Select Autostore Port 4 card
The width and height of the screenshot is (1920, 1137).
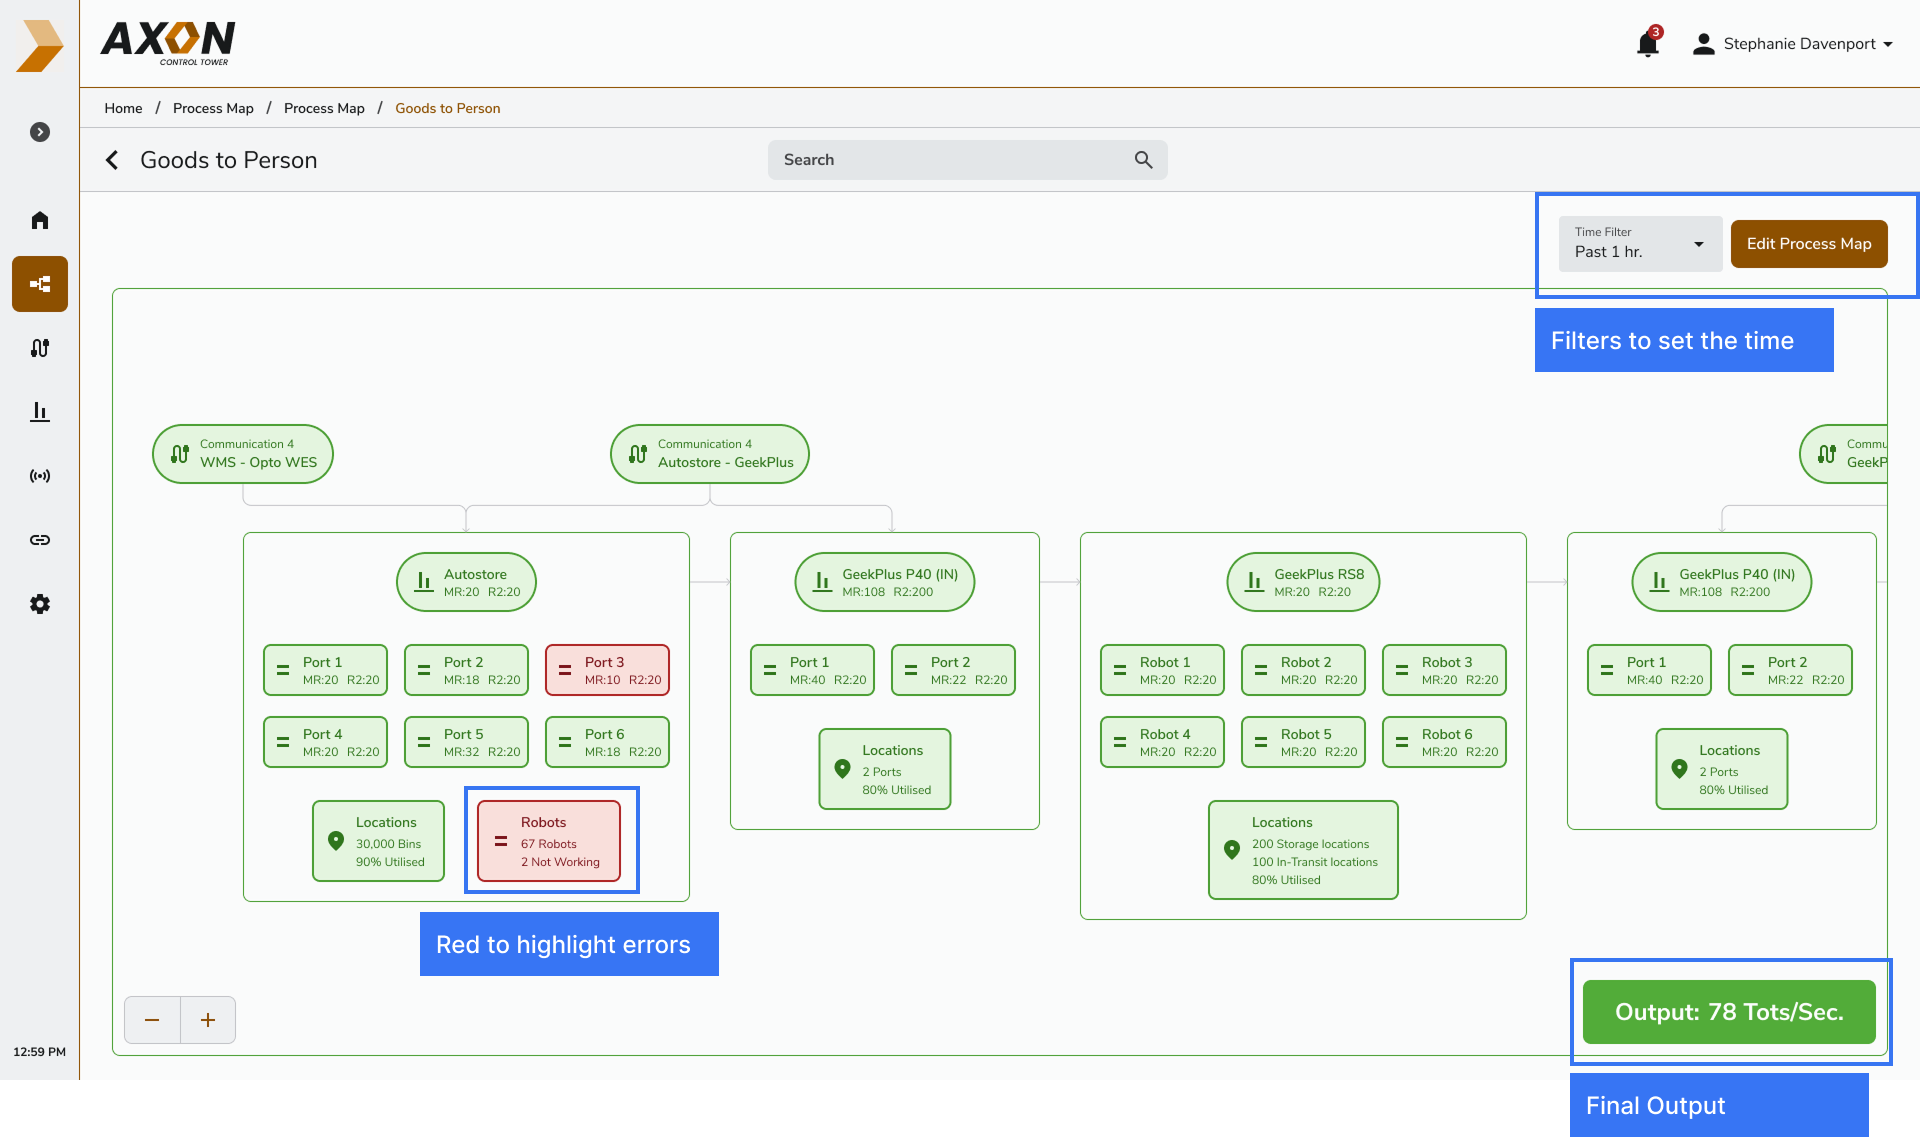coord(325,742)
